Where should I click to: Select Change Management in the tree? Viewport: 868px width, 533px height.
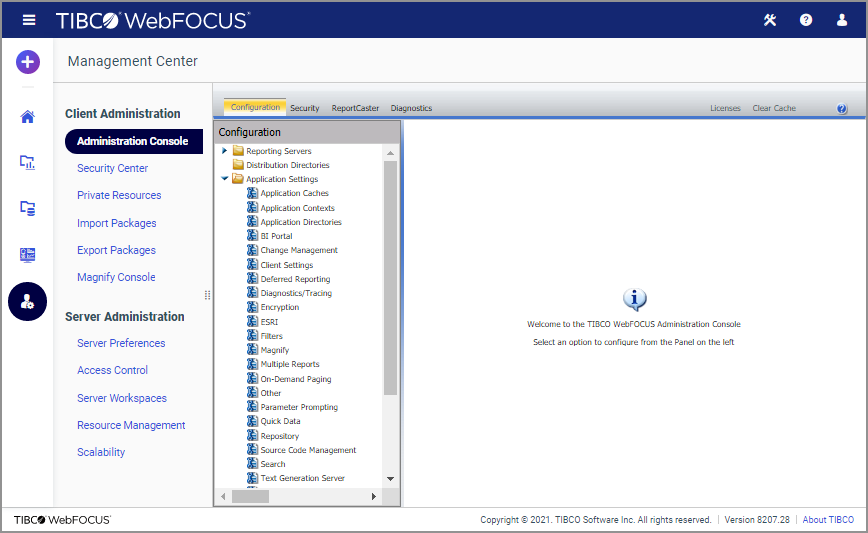click(299, 250)
